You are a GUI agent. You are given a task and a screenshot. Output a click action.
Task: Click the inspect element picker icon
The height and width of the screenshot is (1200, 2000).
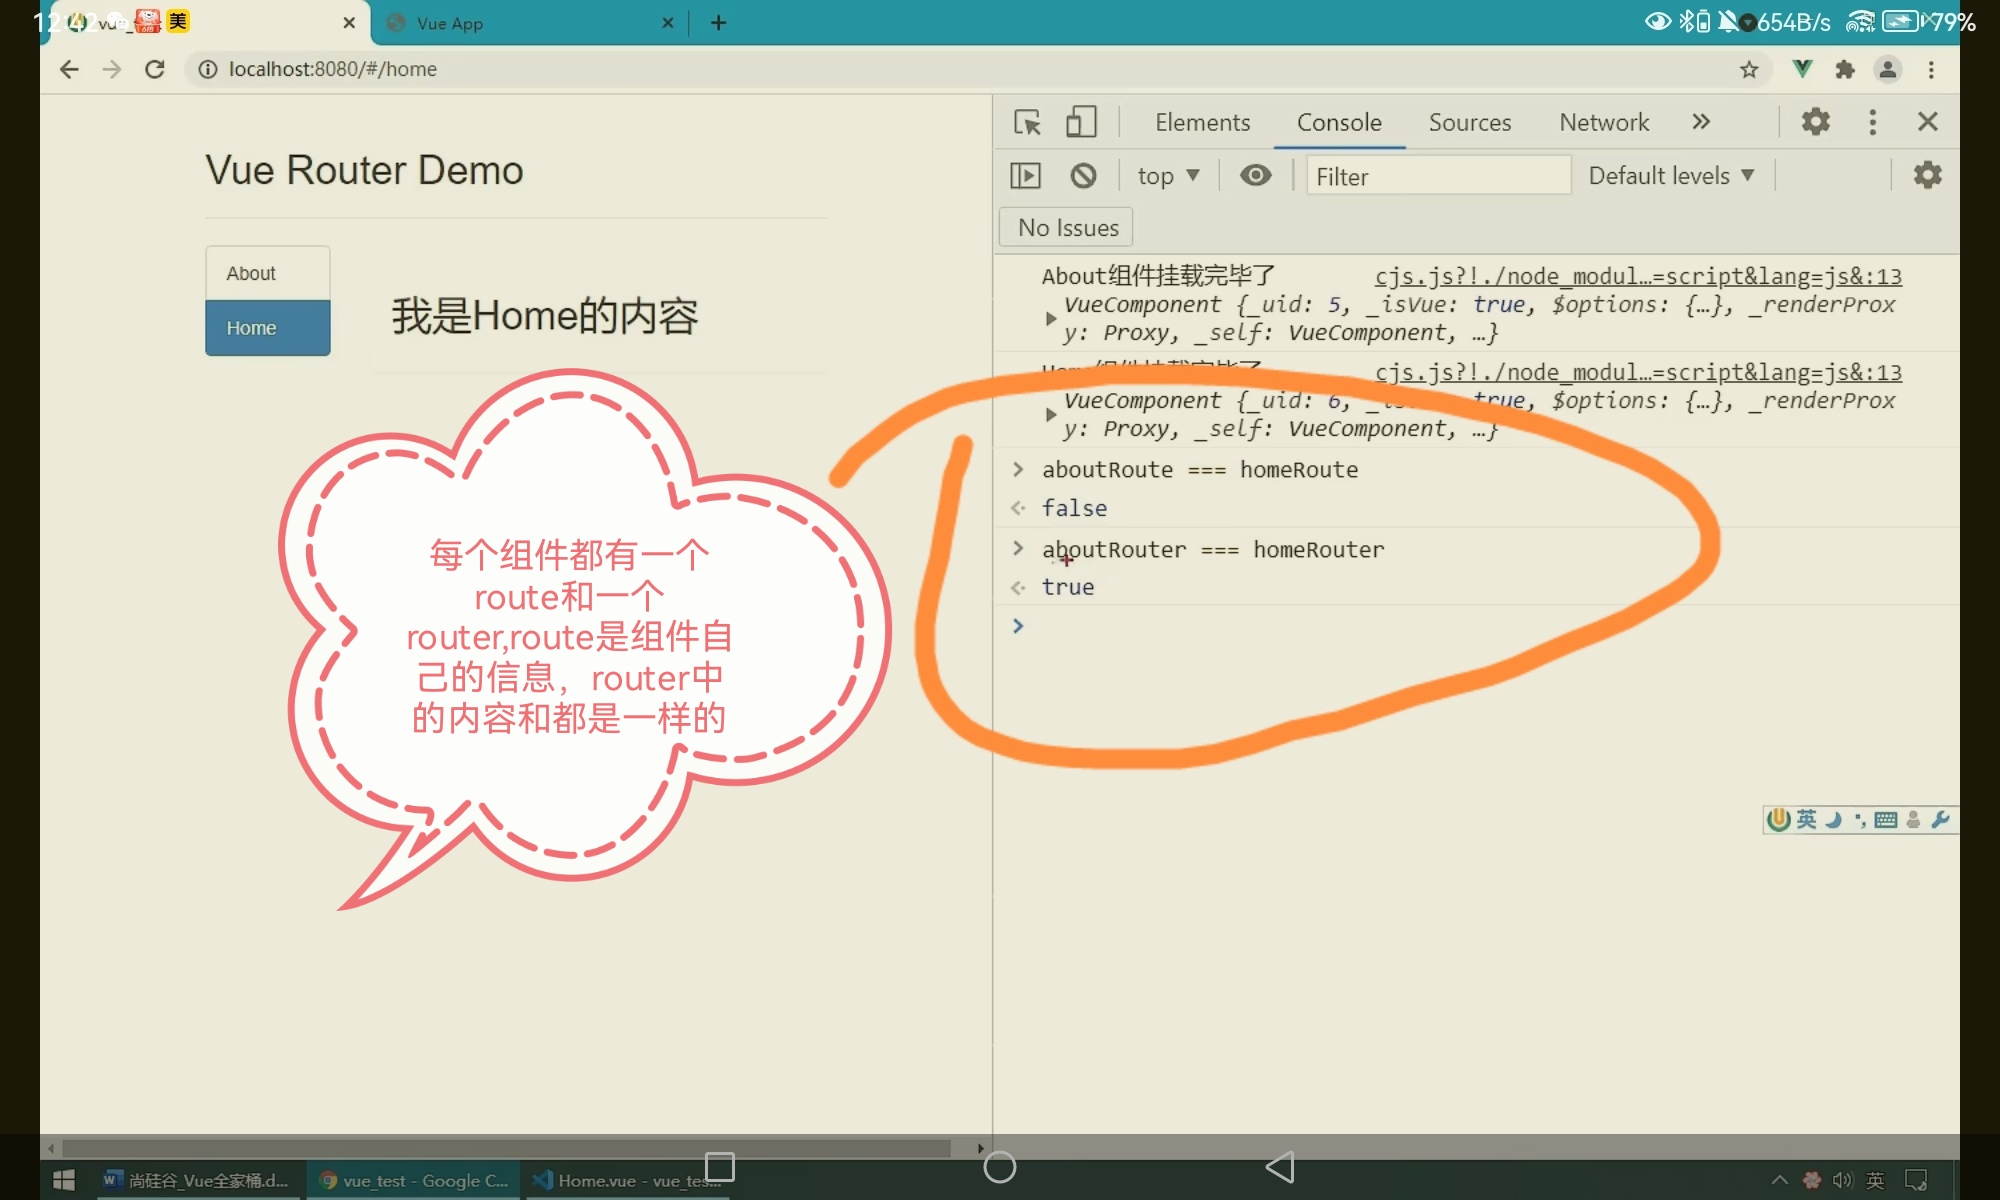click(x=1027, y=122)
